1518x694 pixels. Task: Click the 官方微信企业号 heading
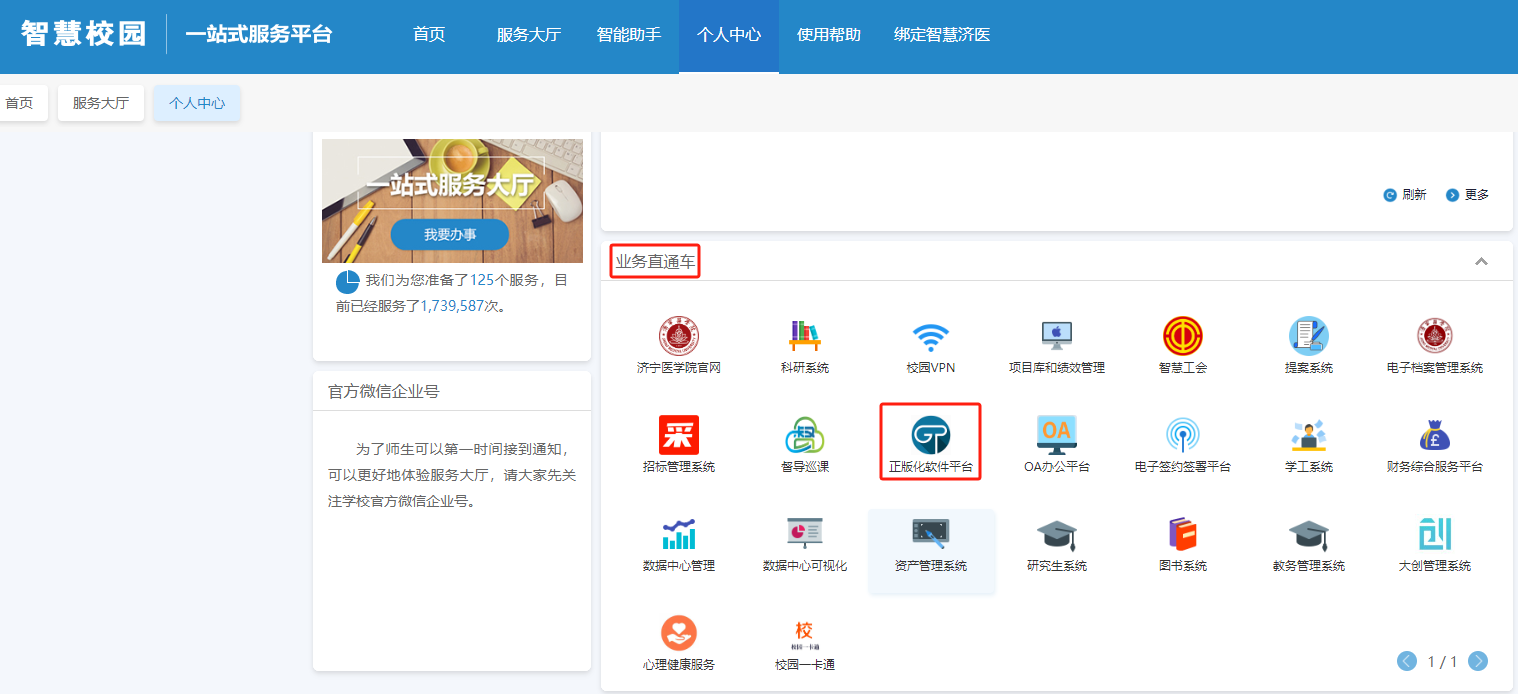384,392
